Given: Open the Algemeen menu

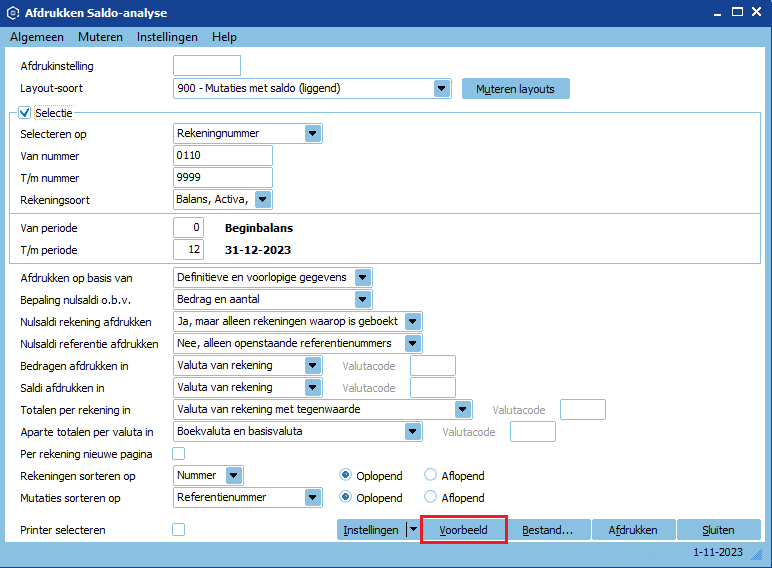Looking at the screenshot, I should [x=37, y=37].
